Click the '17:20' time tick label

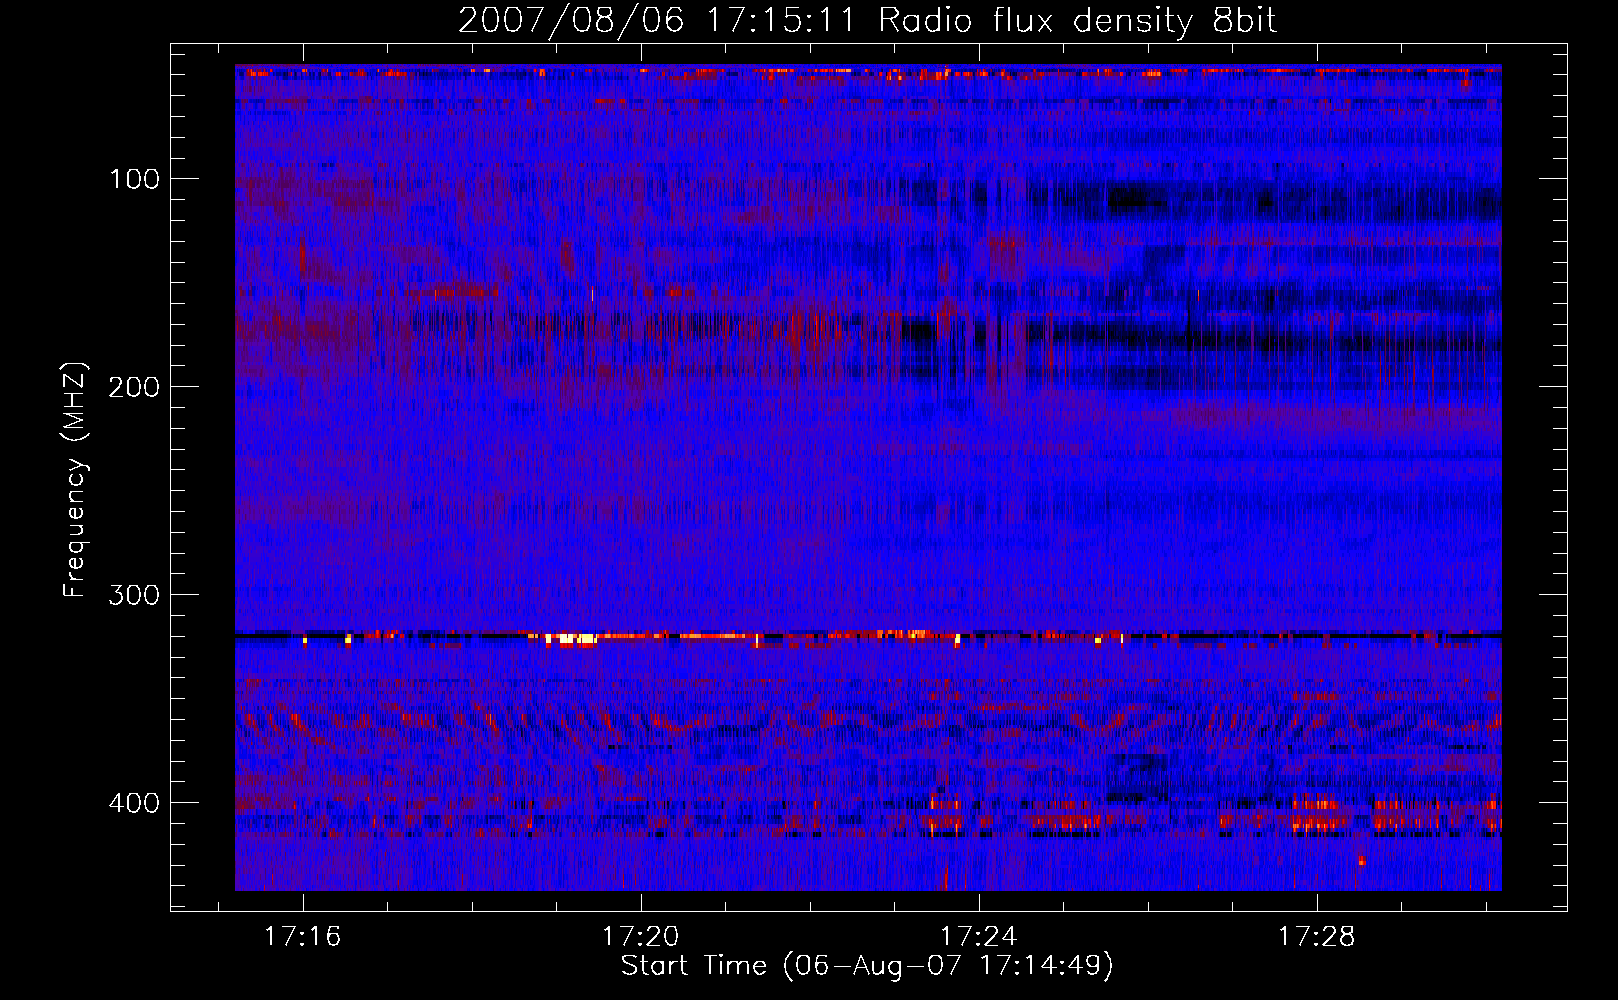point(640,936)
